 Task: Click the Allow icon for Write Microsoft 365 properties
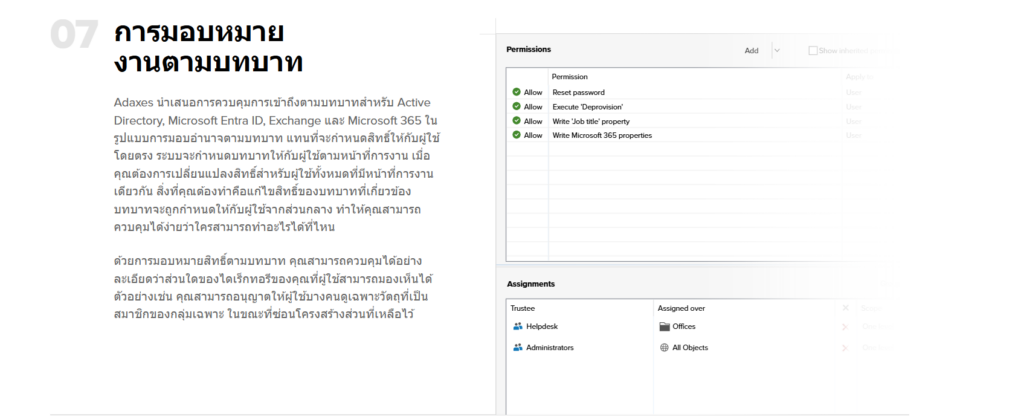[x=517, y=135]
